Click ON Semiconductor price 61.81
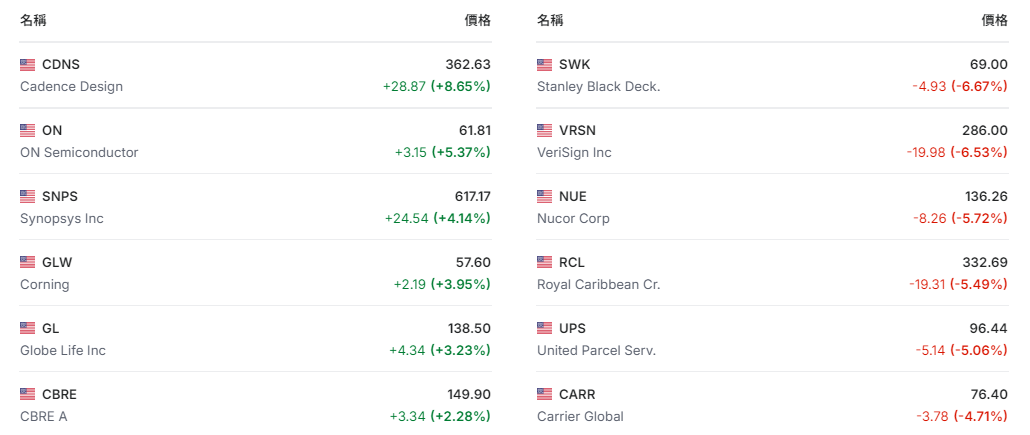This screenshot has height=435, width=1030. pos(474,131)
